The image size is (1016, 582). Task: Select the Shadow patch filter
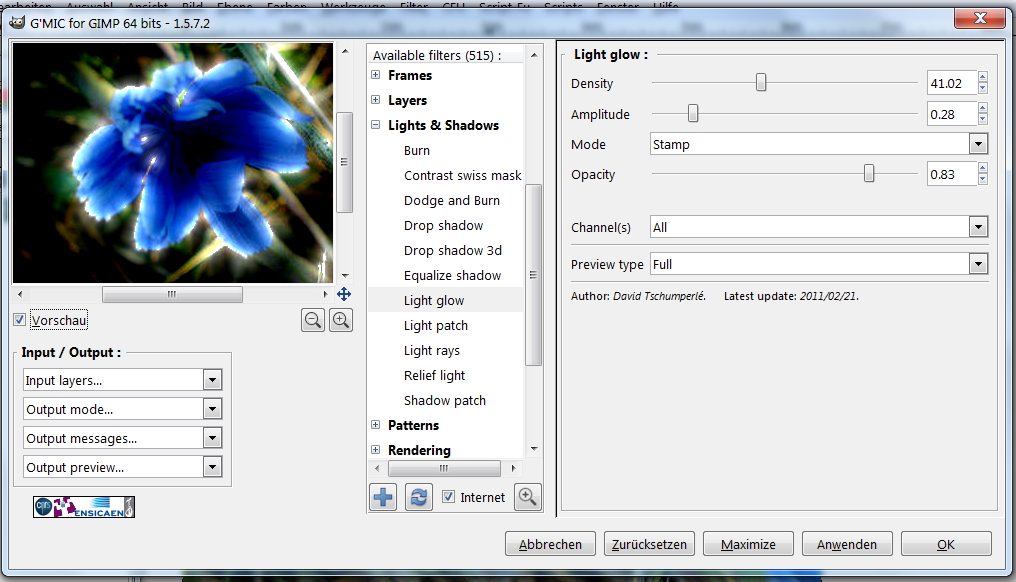tap(444, 401)
